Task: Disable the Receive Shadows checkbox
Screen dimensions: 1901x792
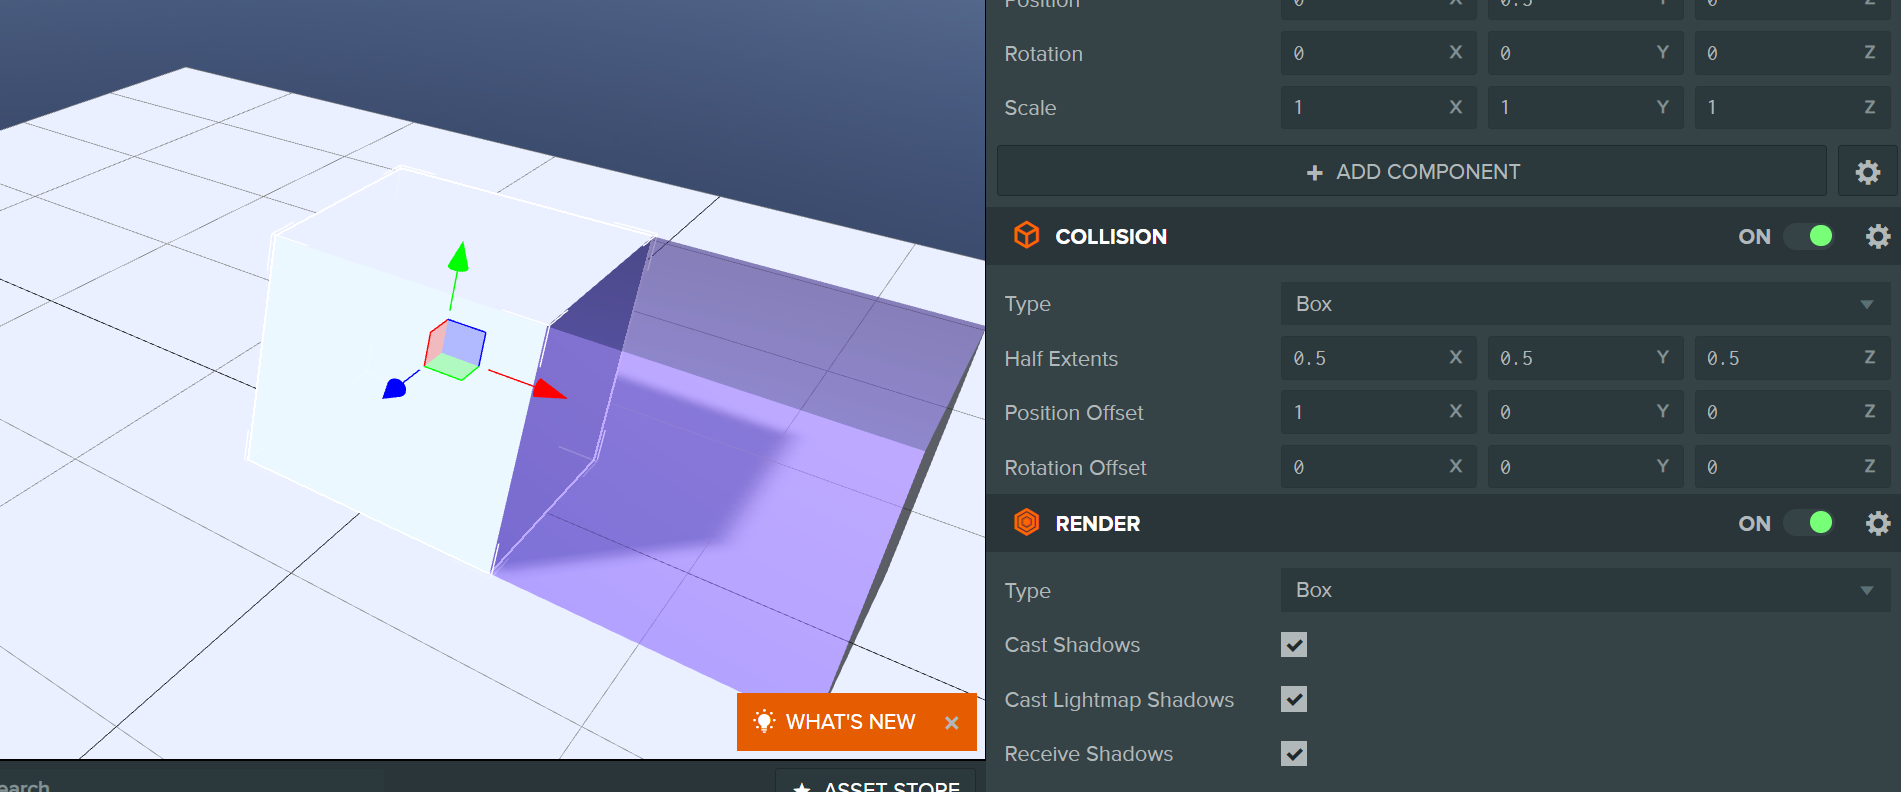Action: pyautogui.click(x=1294, y=754)
